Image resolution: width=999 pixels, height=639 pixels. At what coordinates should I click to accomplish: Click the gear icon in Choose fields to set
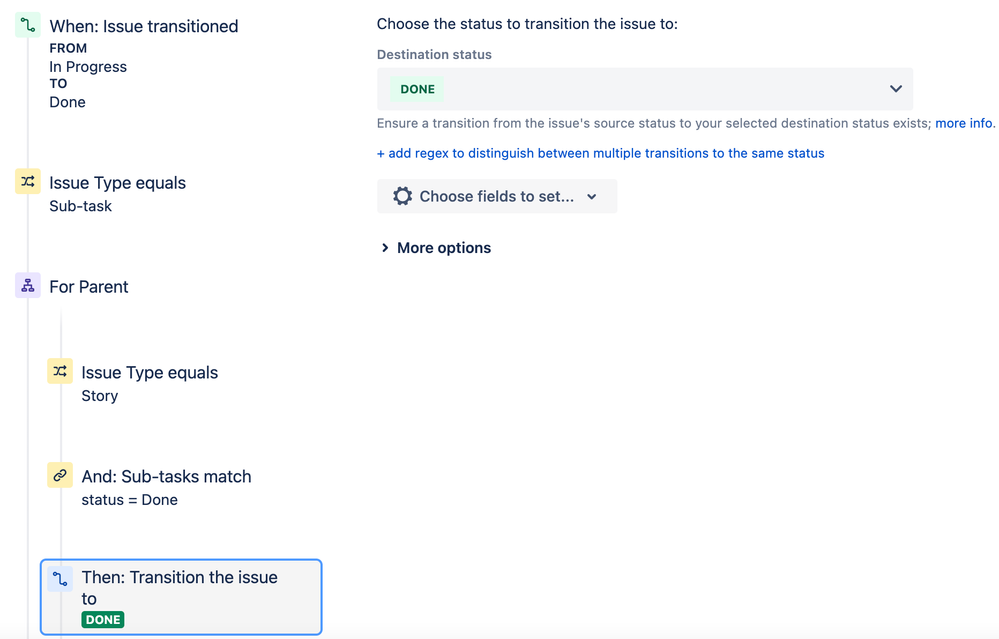(402, 196)
